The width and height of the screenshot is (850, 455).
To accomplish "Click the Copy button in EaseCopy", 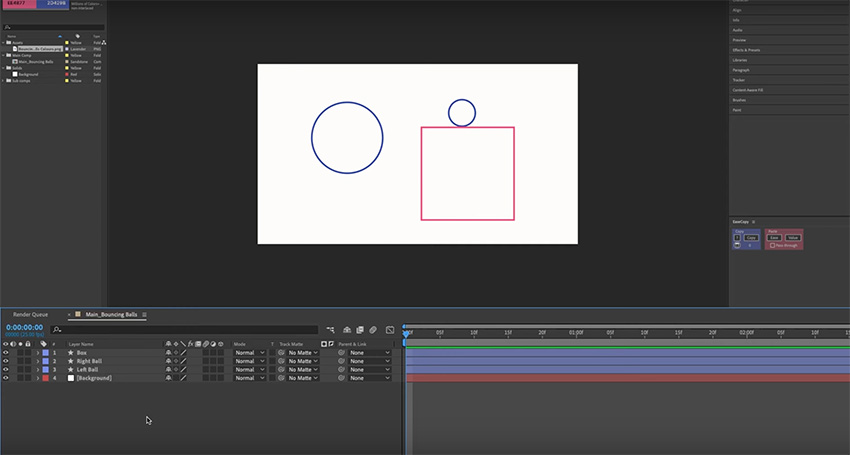I will tap(751, 238).
